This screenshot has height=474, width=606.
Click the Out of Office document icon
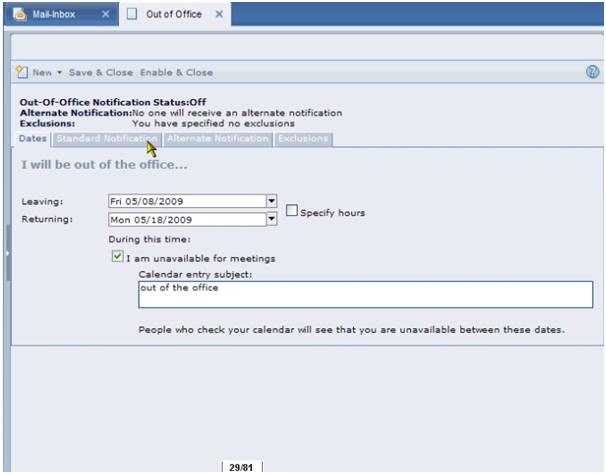[132, 14]
